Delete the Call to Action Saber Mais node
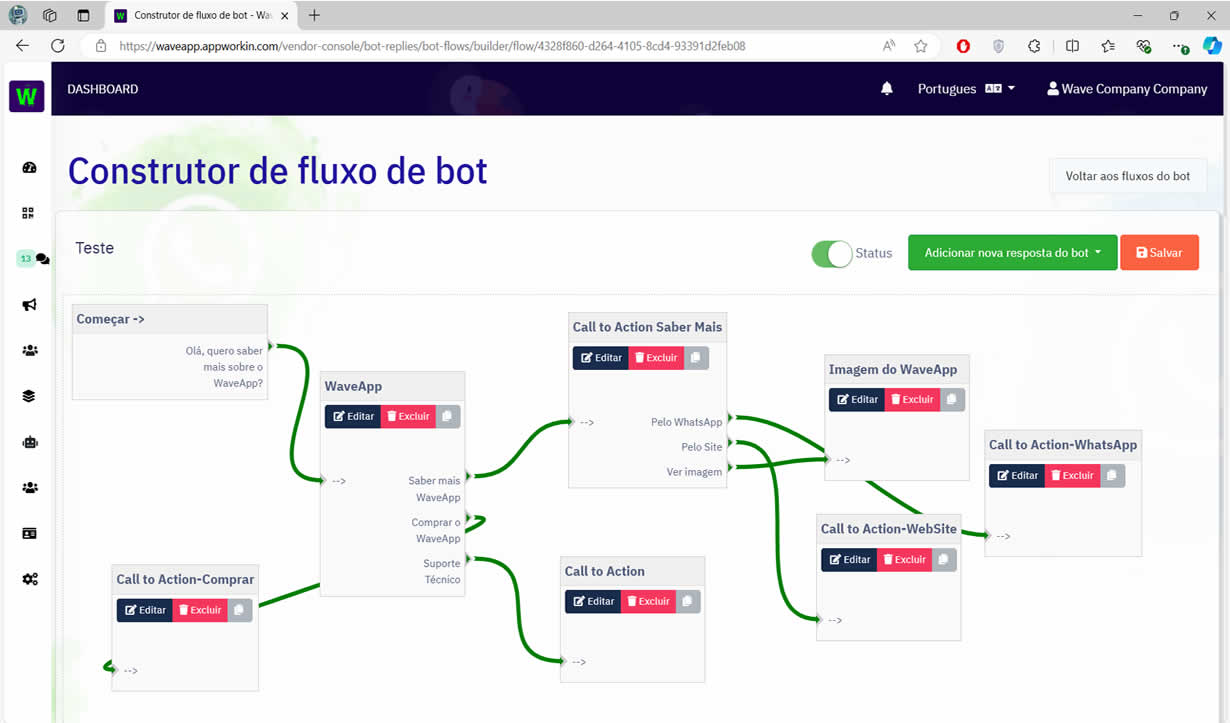The width and height of the screenshot is (1230, 723). 656,357
